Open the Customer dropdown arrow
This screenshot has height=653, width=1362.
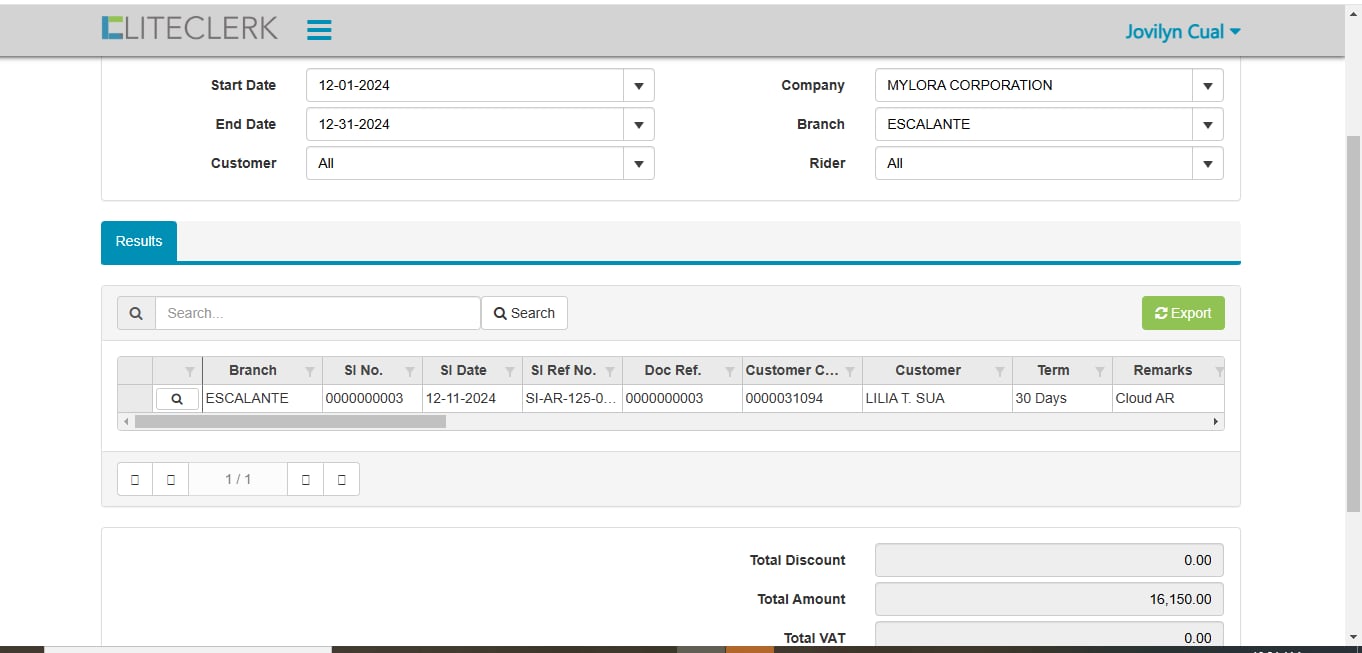coord(638,164)
